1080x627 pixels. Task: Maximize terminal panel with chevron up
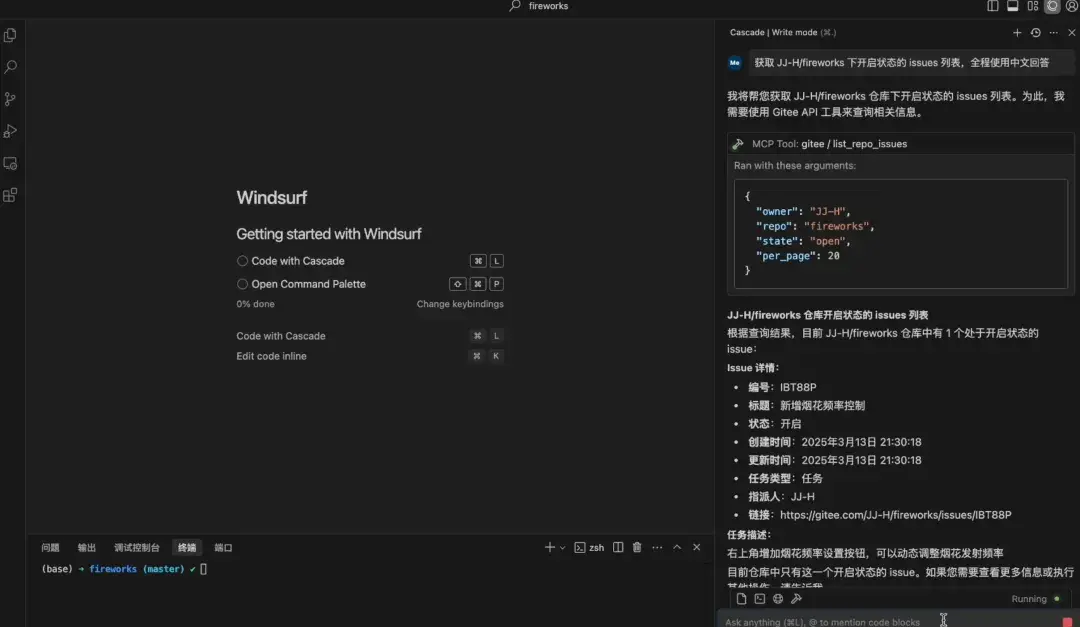pyautogui.click(x=677, y=548)
